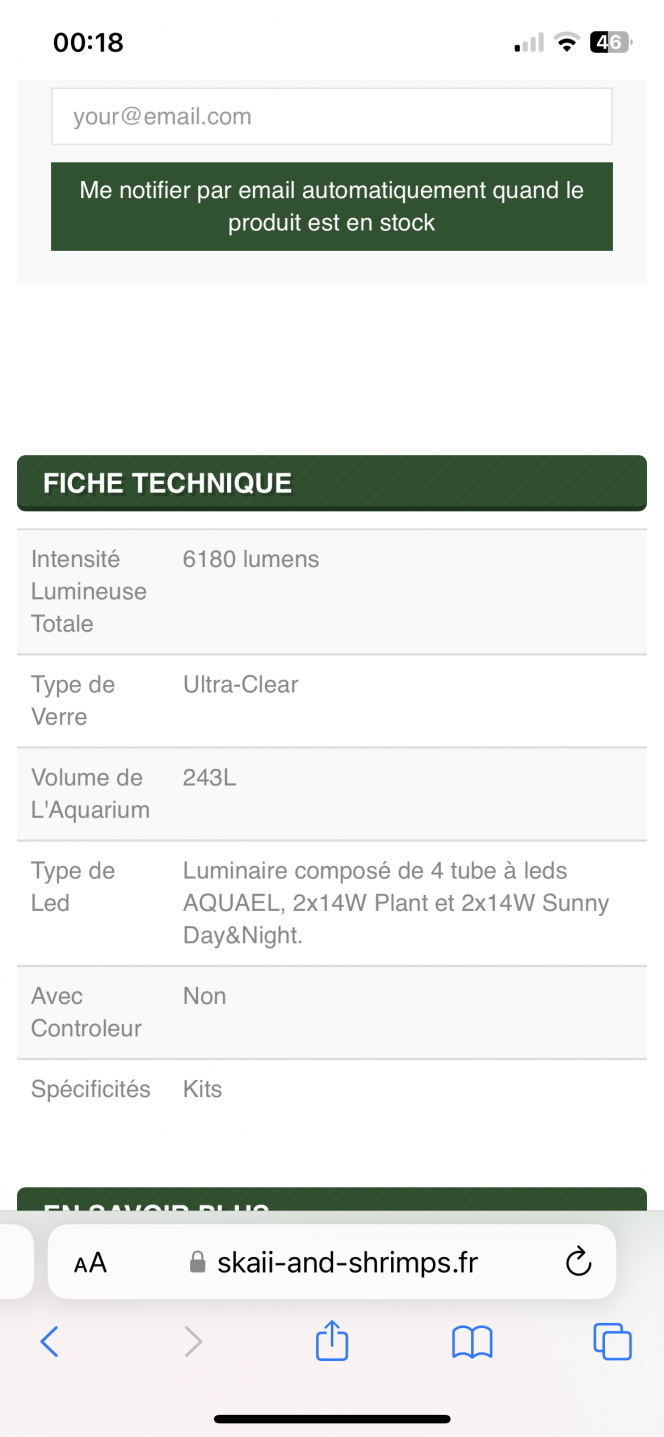Click Me notifier par email button
The width and height of the screenshot is (664, 1437).
332,206
